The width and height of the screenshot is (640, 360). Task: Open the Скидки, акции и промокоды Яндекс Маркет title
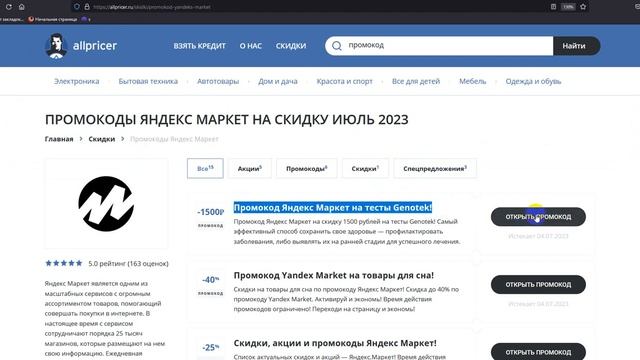(x=335, y=343)
